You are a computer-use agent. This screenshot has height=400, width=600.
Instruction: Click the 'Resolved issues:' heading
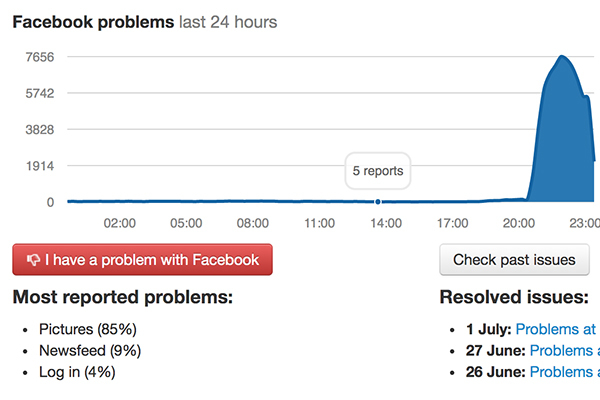513,297
